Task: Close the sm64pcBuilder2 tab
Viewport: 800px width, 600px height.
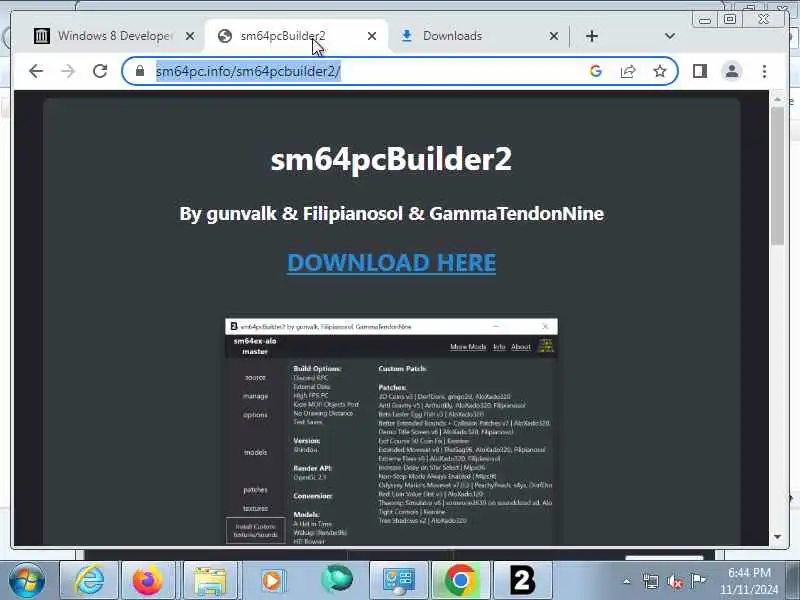Action: pos(372,36)
